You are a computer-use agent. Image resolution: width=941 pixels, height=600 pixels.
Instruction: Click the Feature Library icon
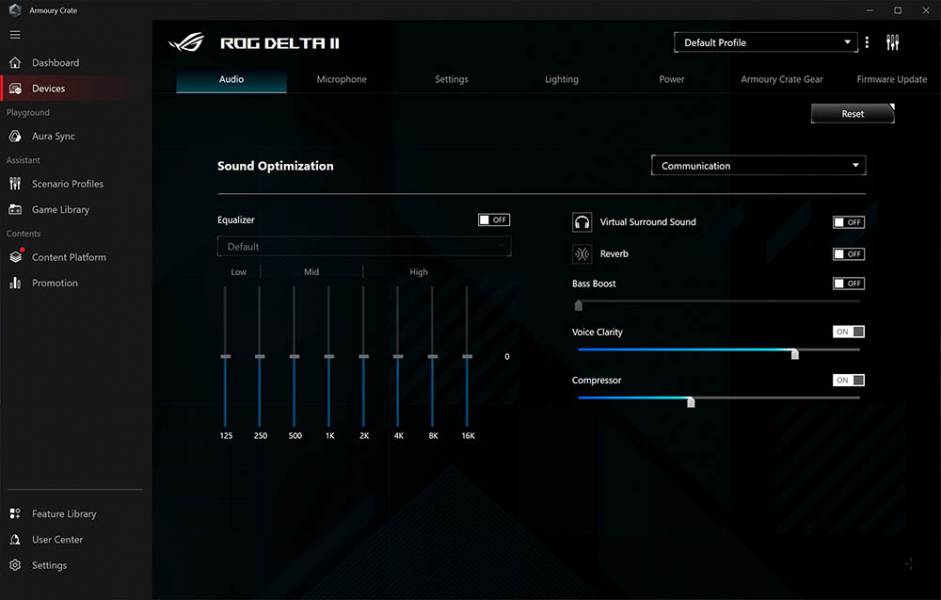click(x=15, y=514)
